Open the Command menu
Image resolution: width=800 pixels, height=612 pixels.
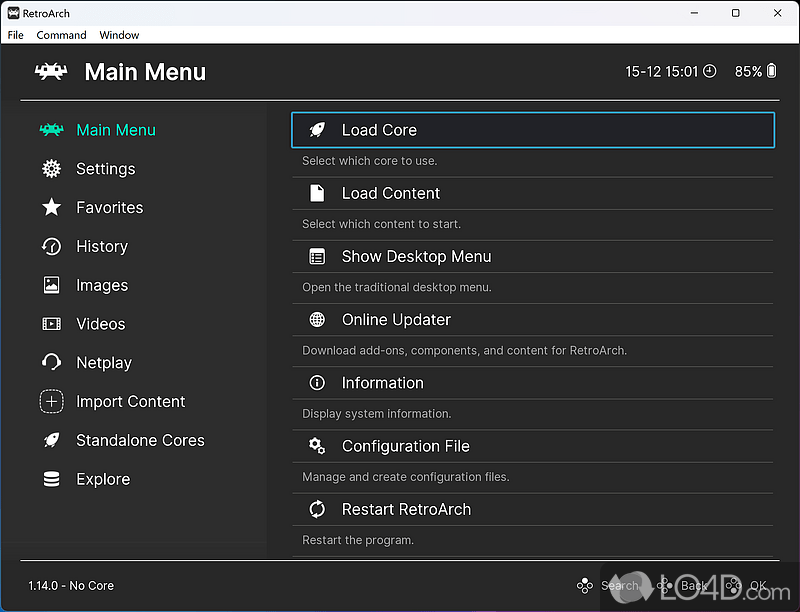61,35
